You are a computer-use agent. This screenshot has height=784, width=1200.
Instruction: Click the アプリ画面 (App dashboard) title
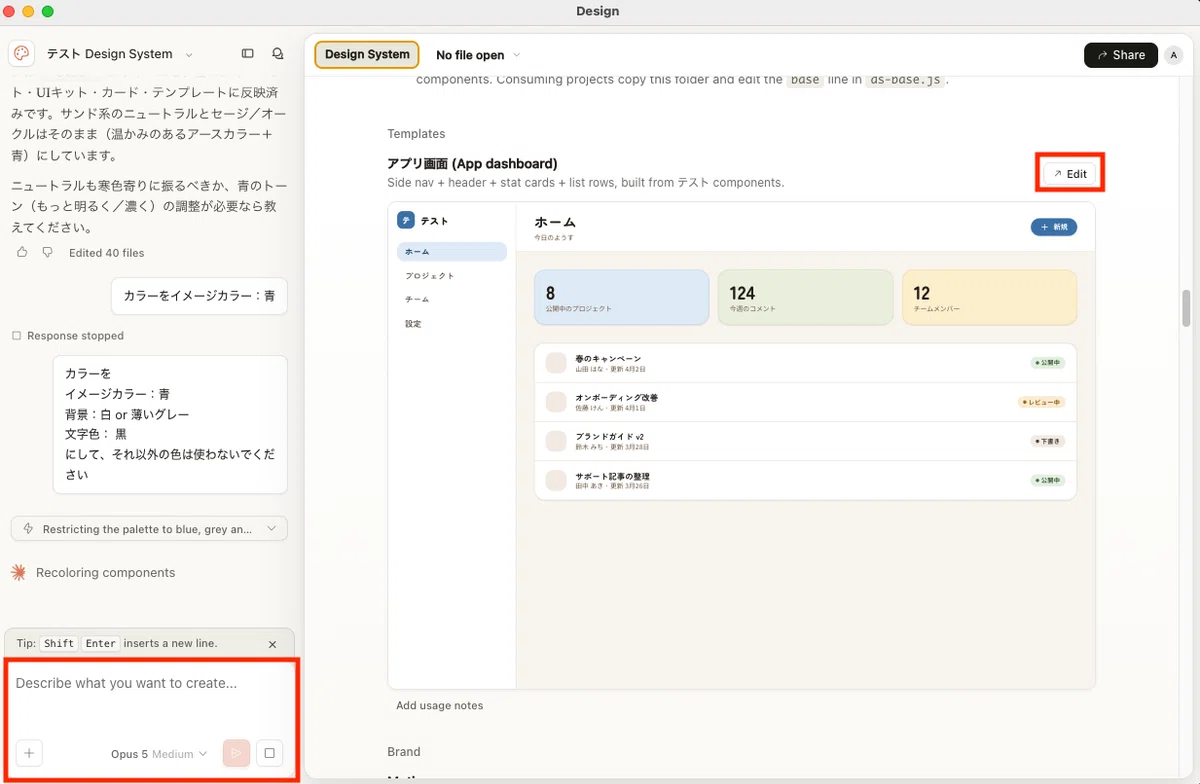(x=472, y=163)
